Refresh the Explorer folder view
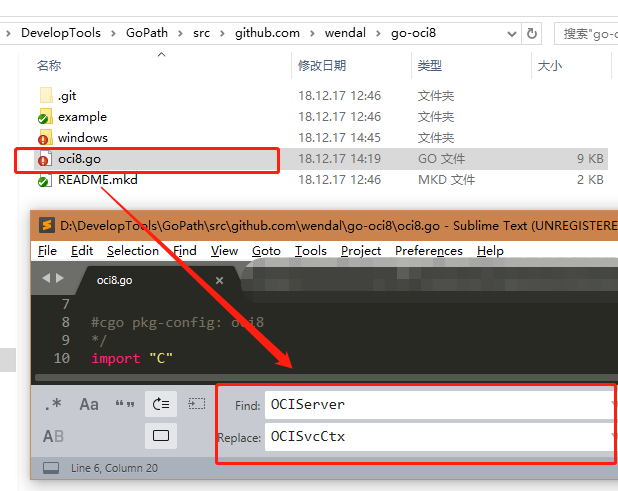618x491 pixels. pos(532,33)
